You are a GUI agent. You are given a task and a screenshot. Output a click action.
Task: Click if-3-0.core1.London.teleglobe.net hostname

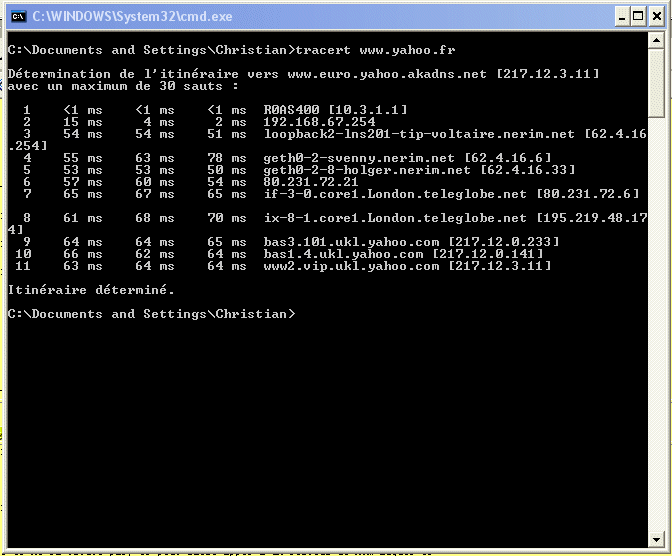pyautogui.click(x=395, y=194)
